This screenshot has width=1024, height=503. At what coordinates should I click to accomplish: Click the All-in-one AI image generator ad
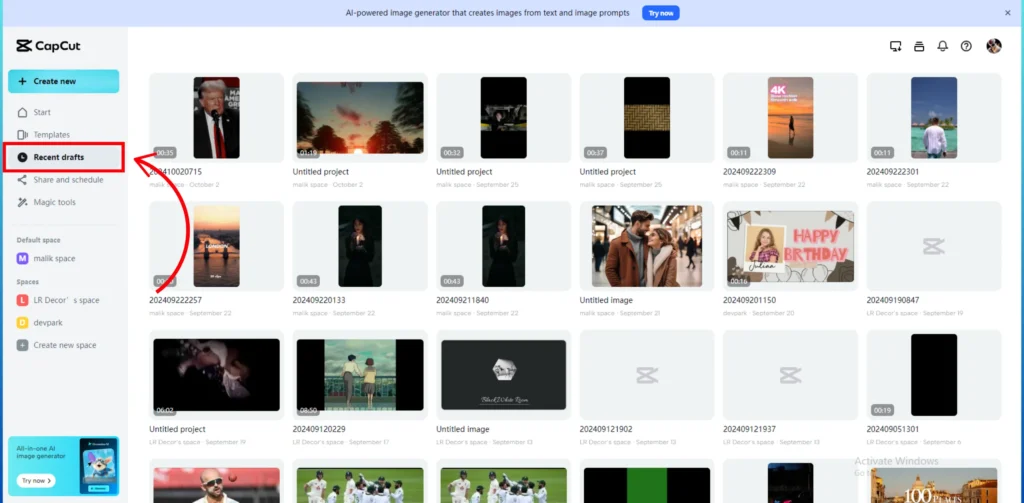[x=63, y=465]
